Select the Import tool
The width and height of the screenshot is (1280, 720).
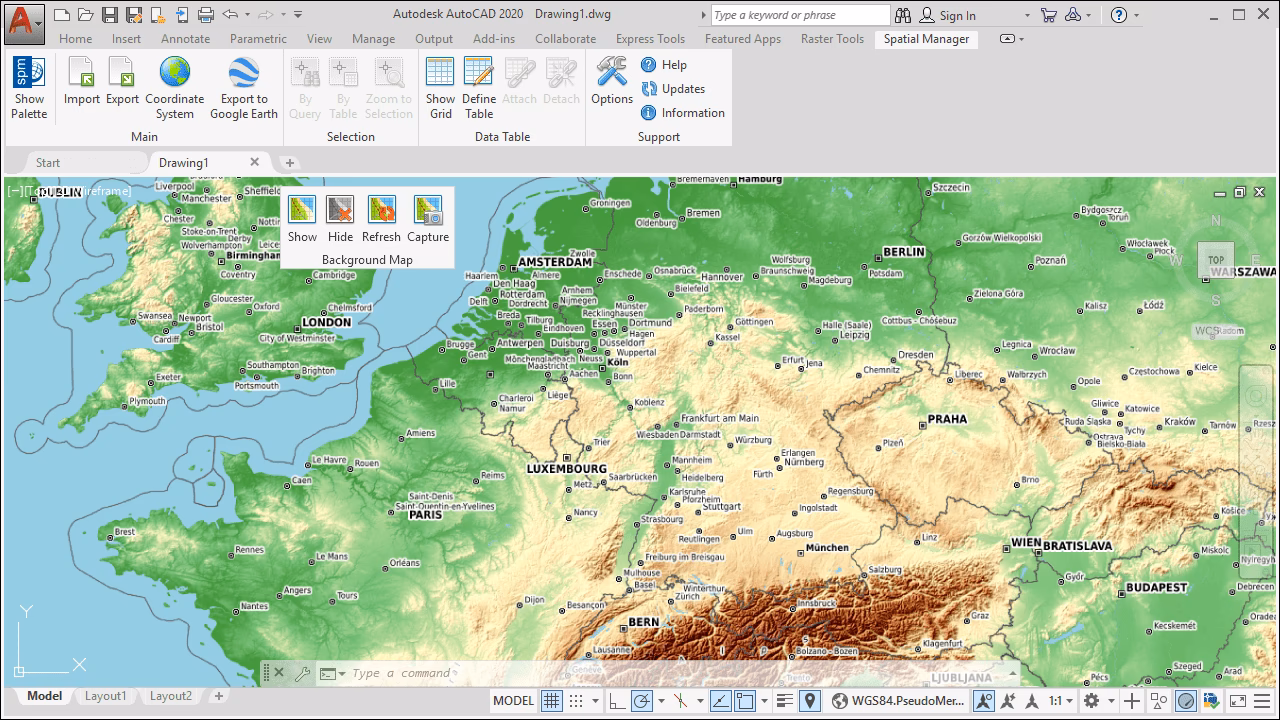click(81, 87)
